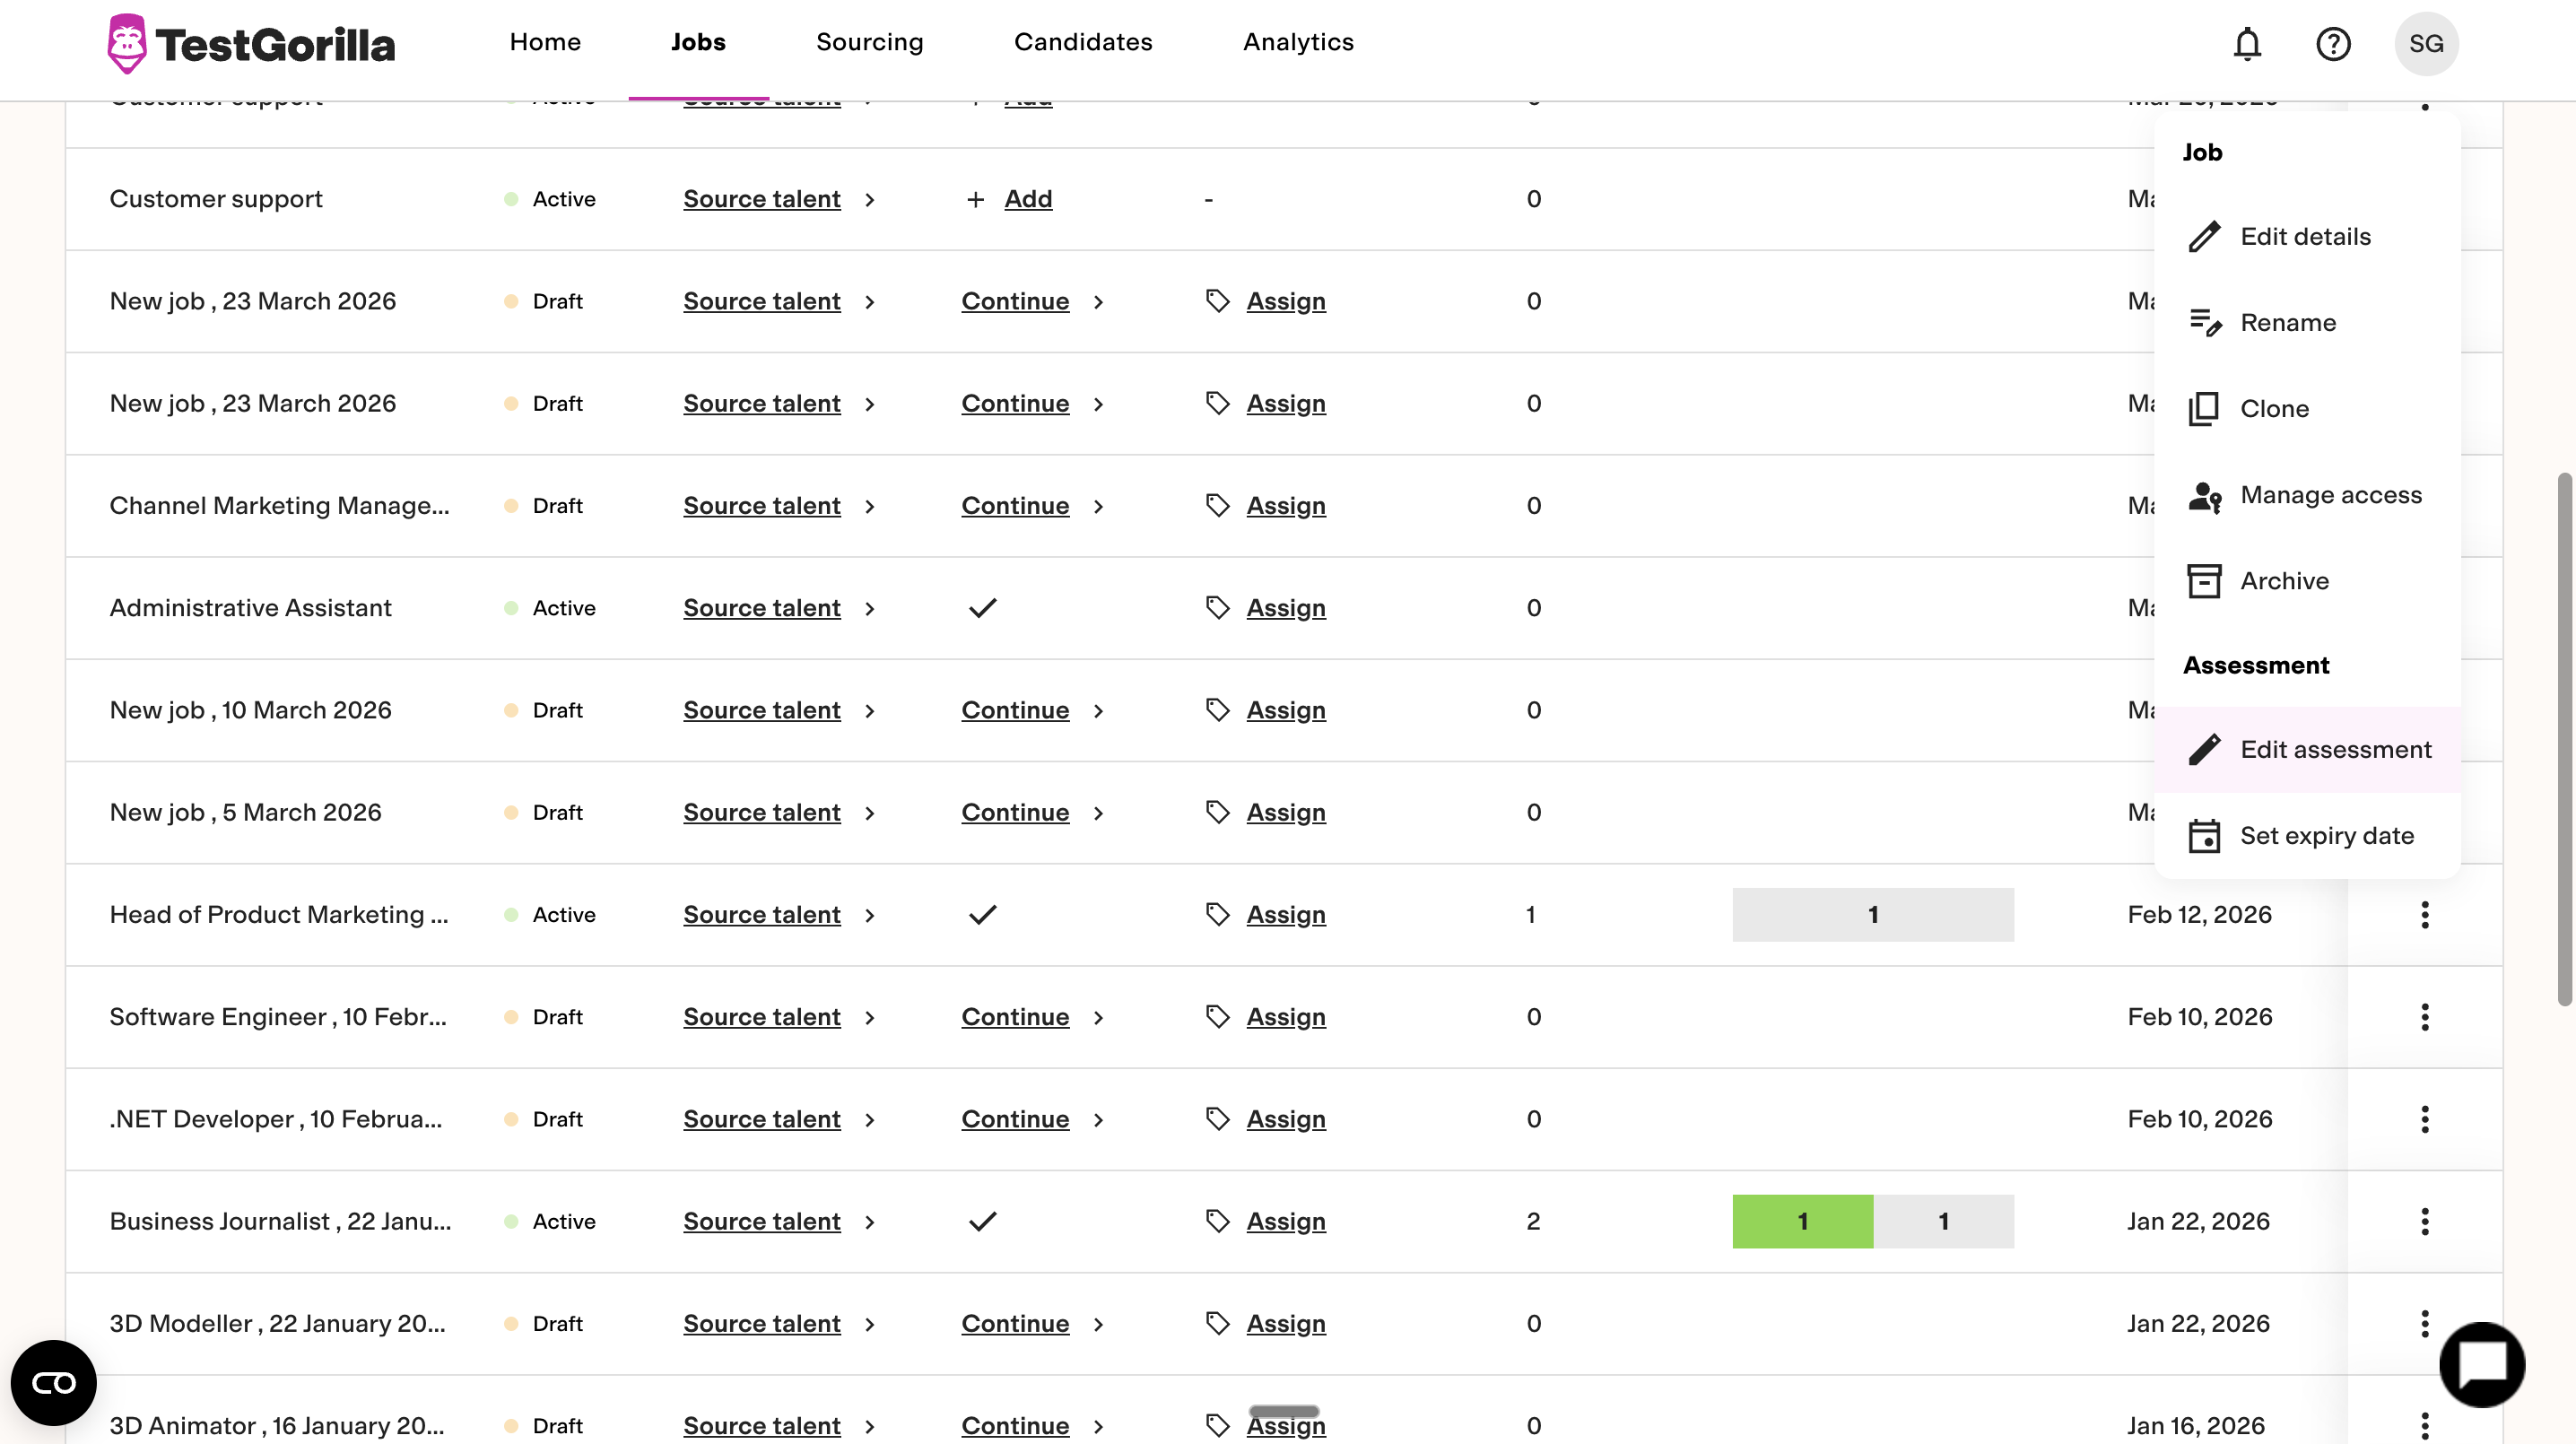Click the archive box icon in the menu
This screenshot has height=1444, width=2576.
2204,581
